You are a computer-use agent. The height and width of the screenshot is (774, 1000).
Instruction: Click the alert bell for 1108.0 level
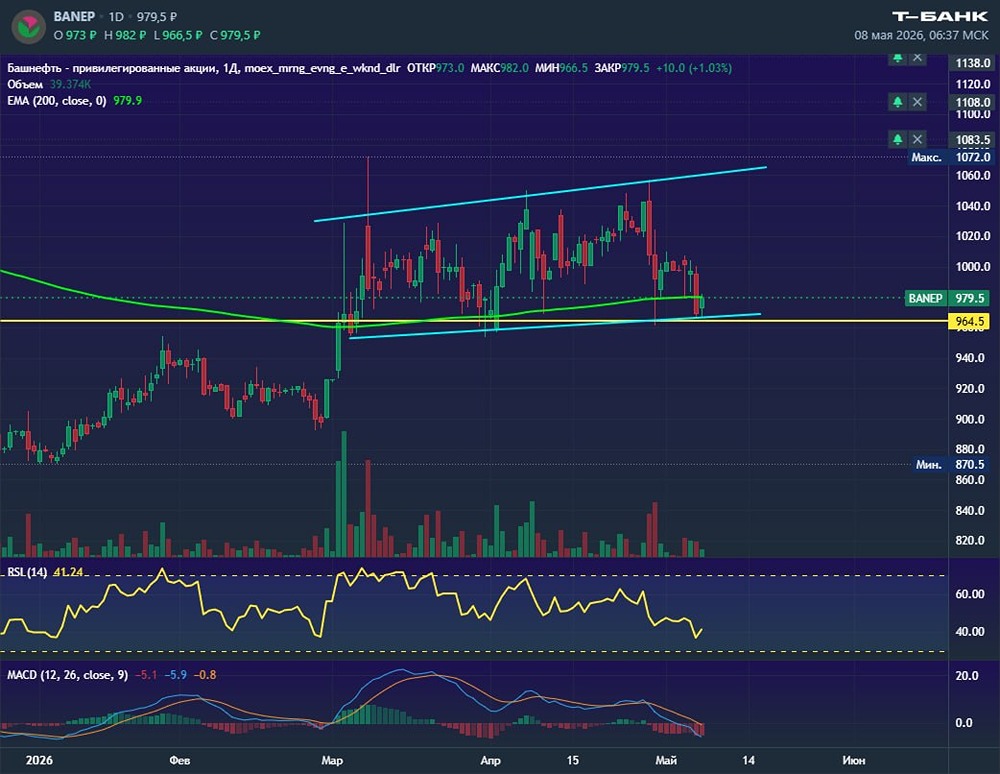coord(897,102)
